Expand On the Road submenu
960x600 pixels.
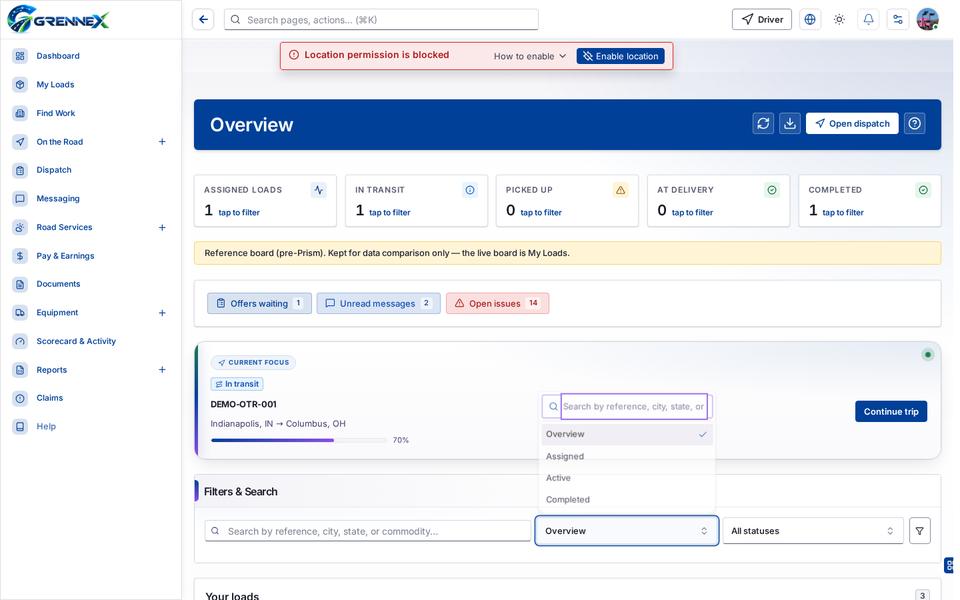162,141
